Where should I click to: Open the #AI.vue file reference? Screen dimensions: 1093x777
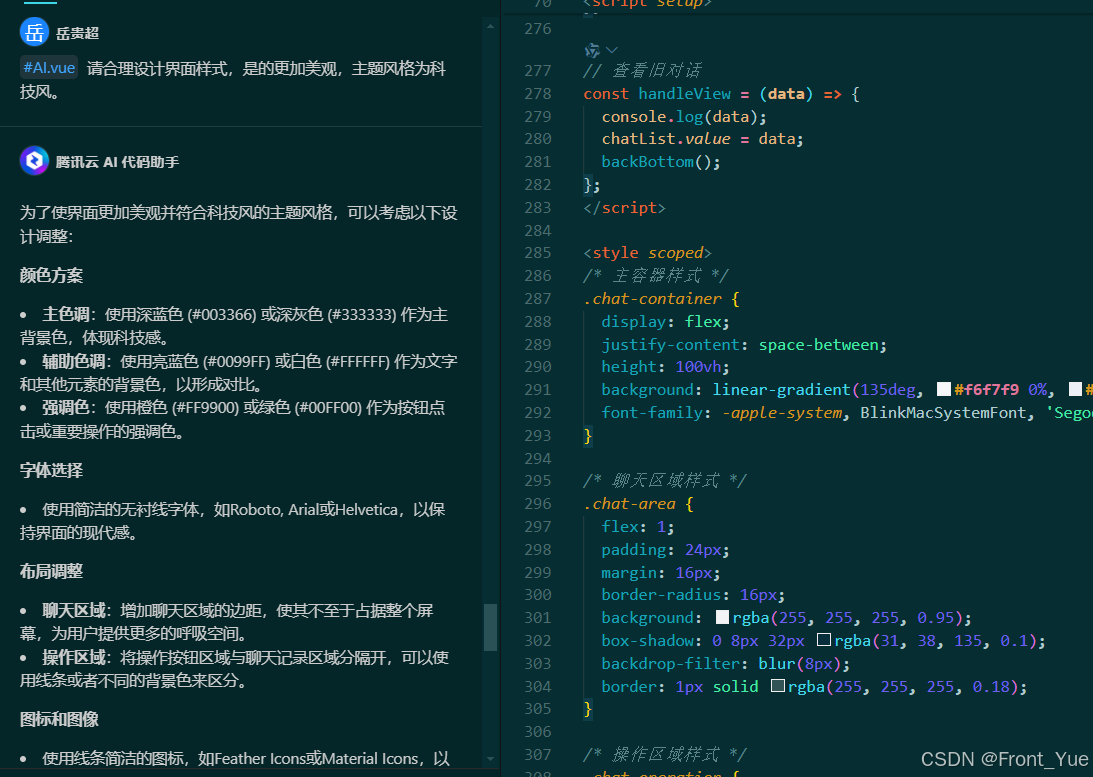point(49,68)
